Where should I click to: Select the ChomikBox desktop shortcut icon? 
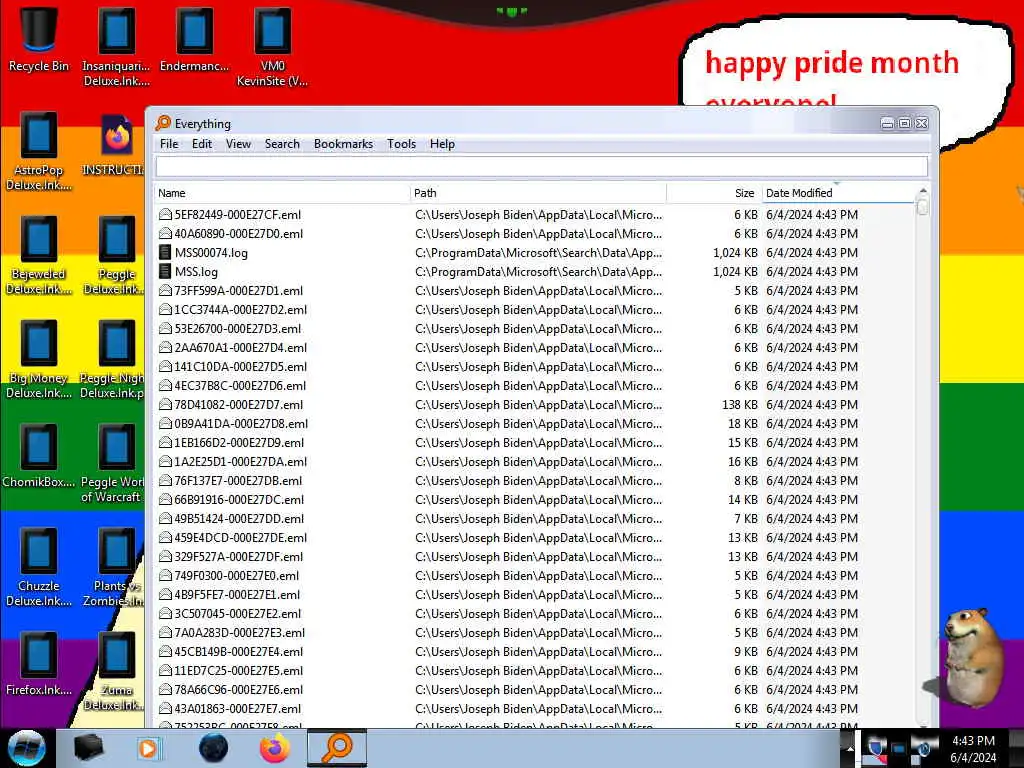click(x=39, y=447)
